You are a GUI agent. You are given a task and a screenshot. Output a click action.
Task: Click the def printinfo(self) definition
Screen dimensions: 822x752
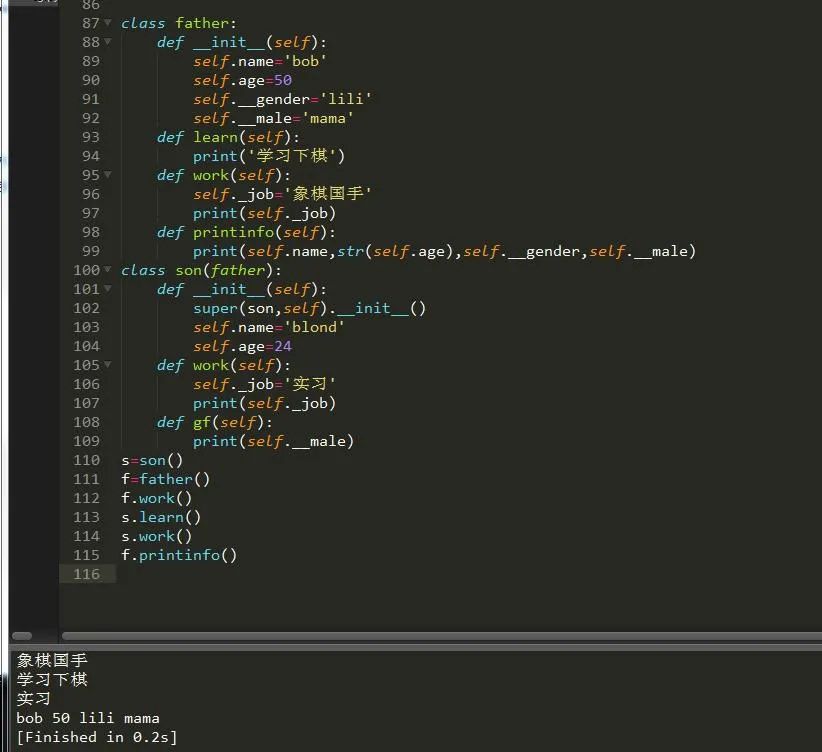click(246, 232)
